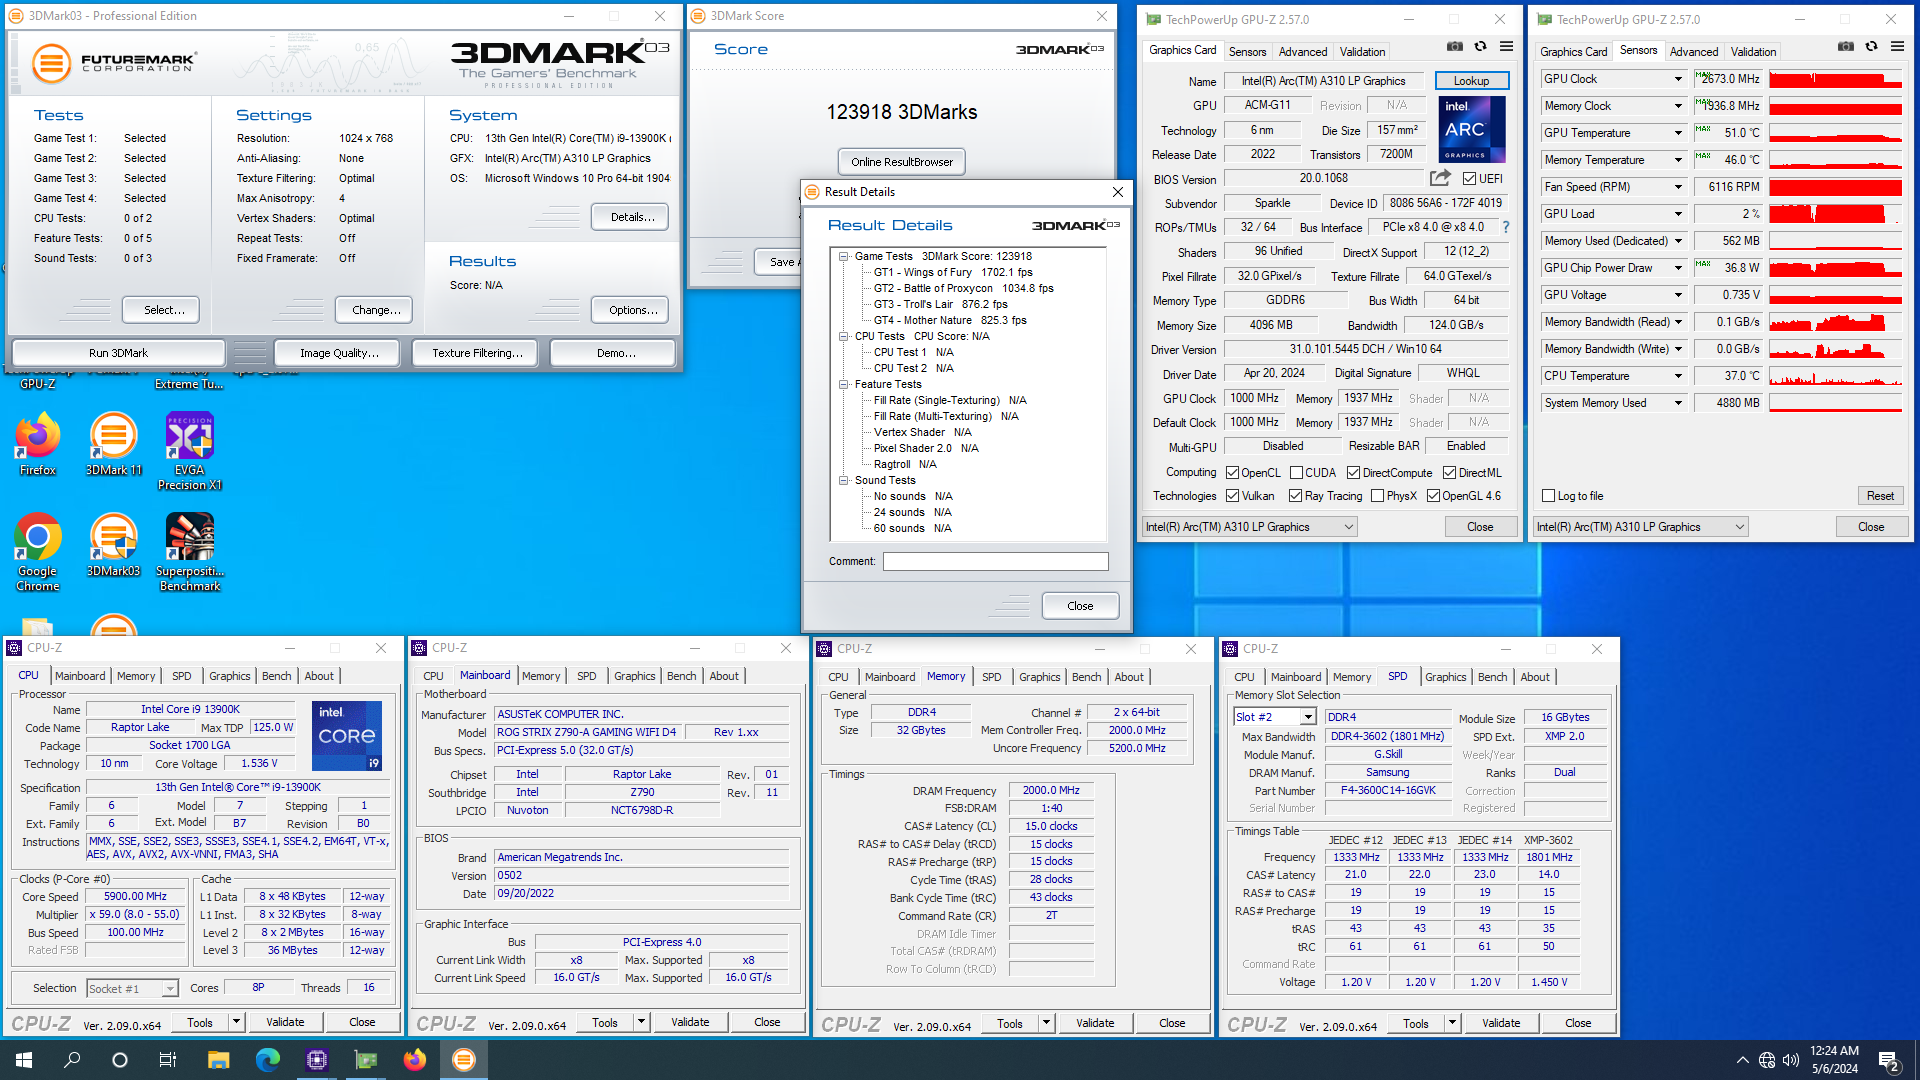Click the camera icon in GPU-Z Sensors window
Viewport: 1920px width, 1080px height.
point(1846,47)
